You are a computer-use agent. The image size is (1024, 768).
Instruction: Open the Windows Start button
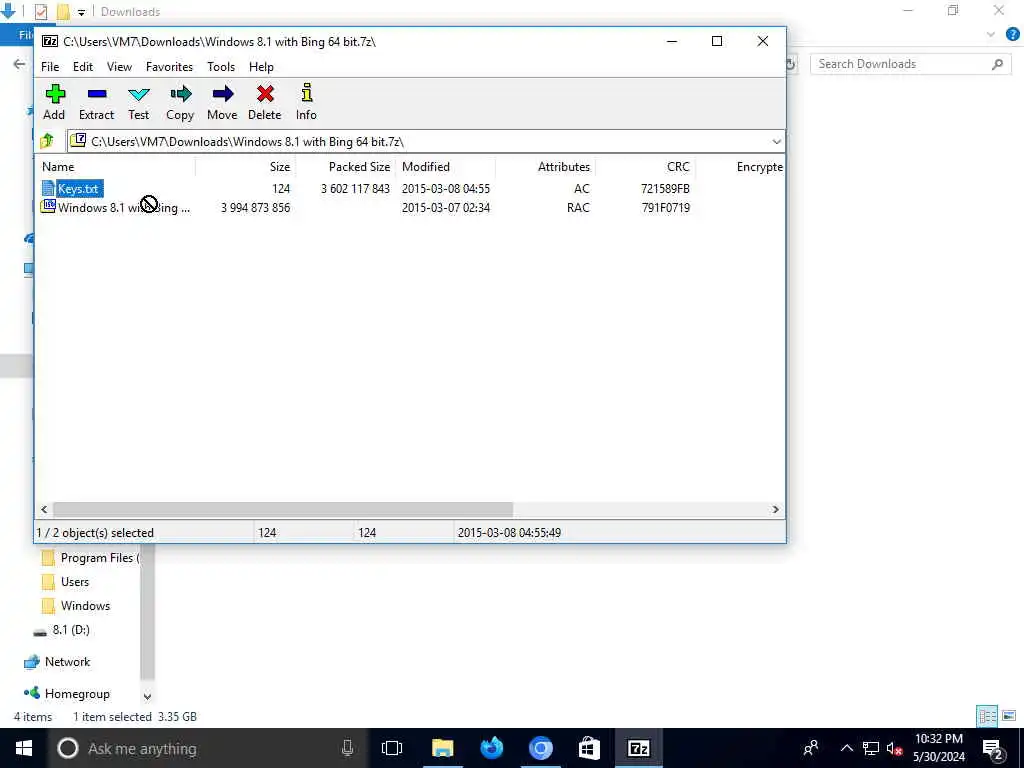[x=24, y=748]
